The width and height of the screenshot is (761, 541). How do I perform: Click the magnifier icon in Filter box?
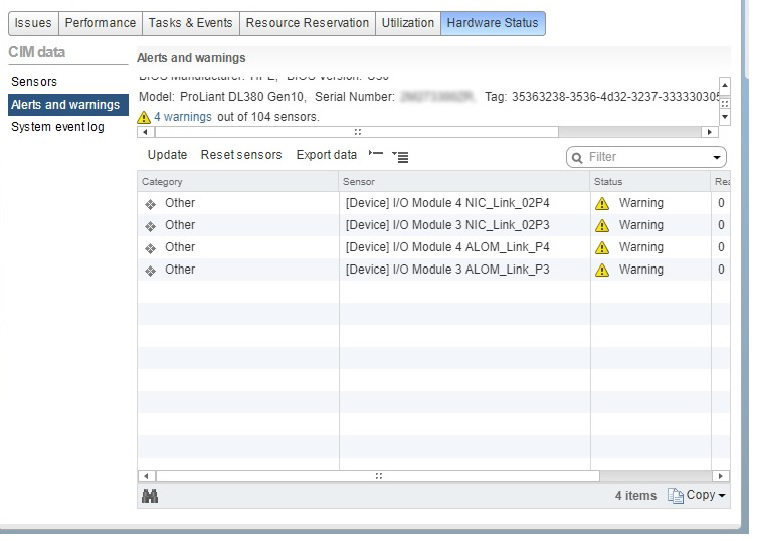coord(578,157)
